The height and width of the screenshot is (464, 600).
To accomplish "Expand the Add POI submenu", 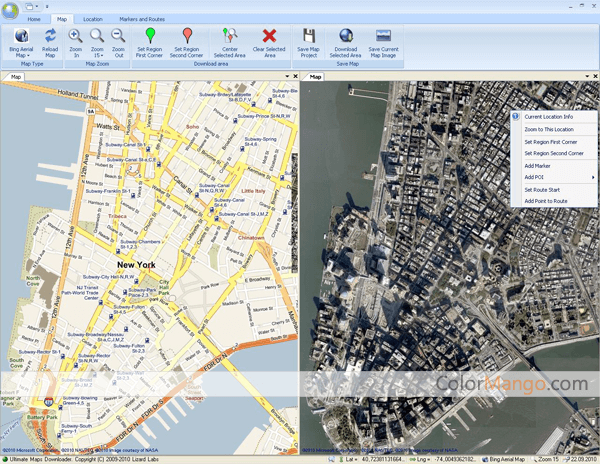I will [x=554, y=177].
